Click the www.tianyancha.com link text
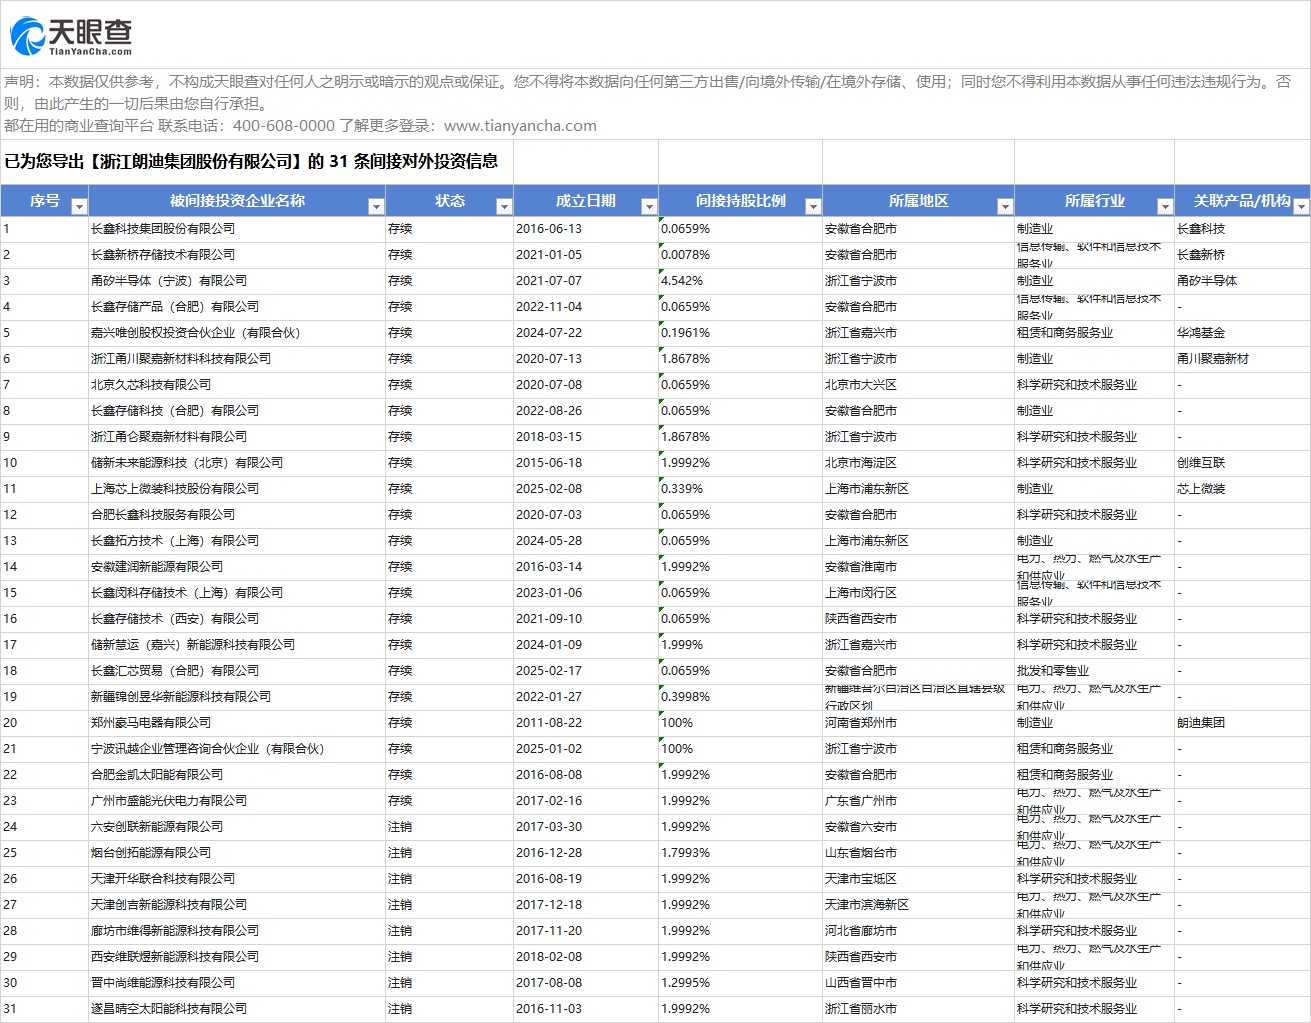This screenshot has width=1311, height=1023. 520,126
